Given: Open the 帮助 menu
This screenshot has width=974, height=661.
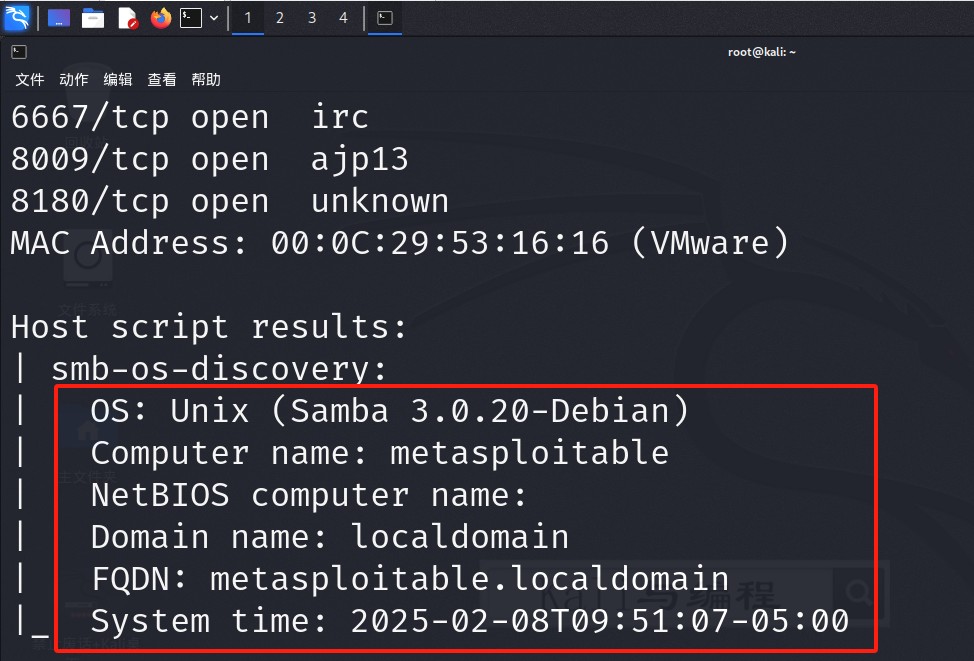Looking at the screenshot, I should pyautogui.click(x=206, y=80).
